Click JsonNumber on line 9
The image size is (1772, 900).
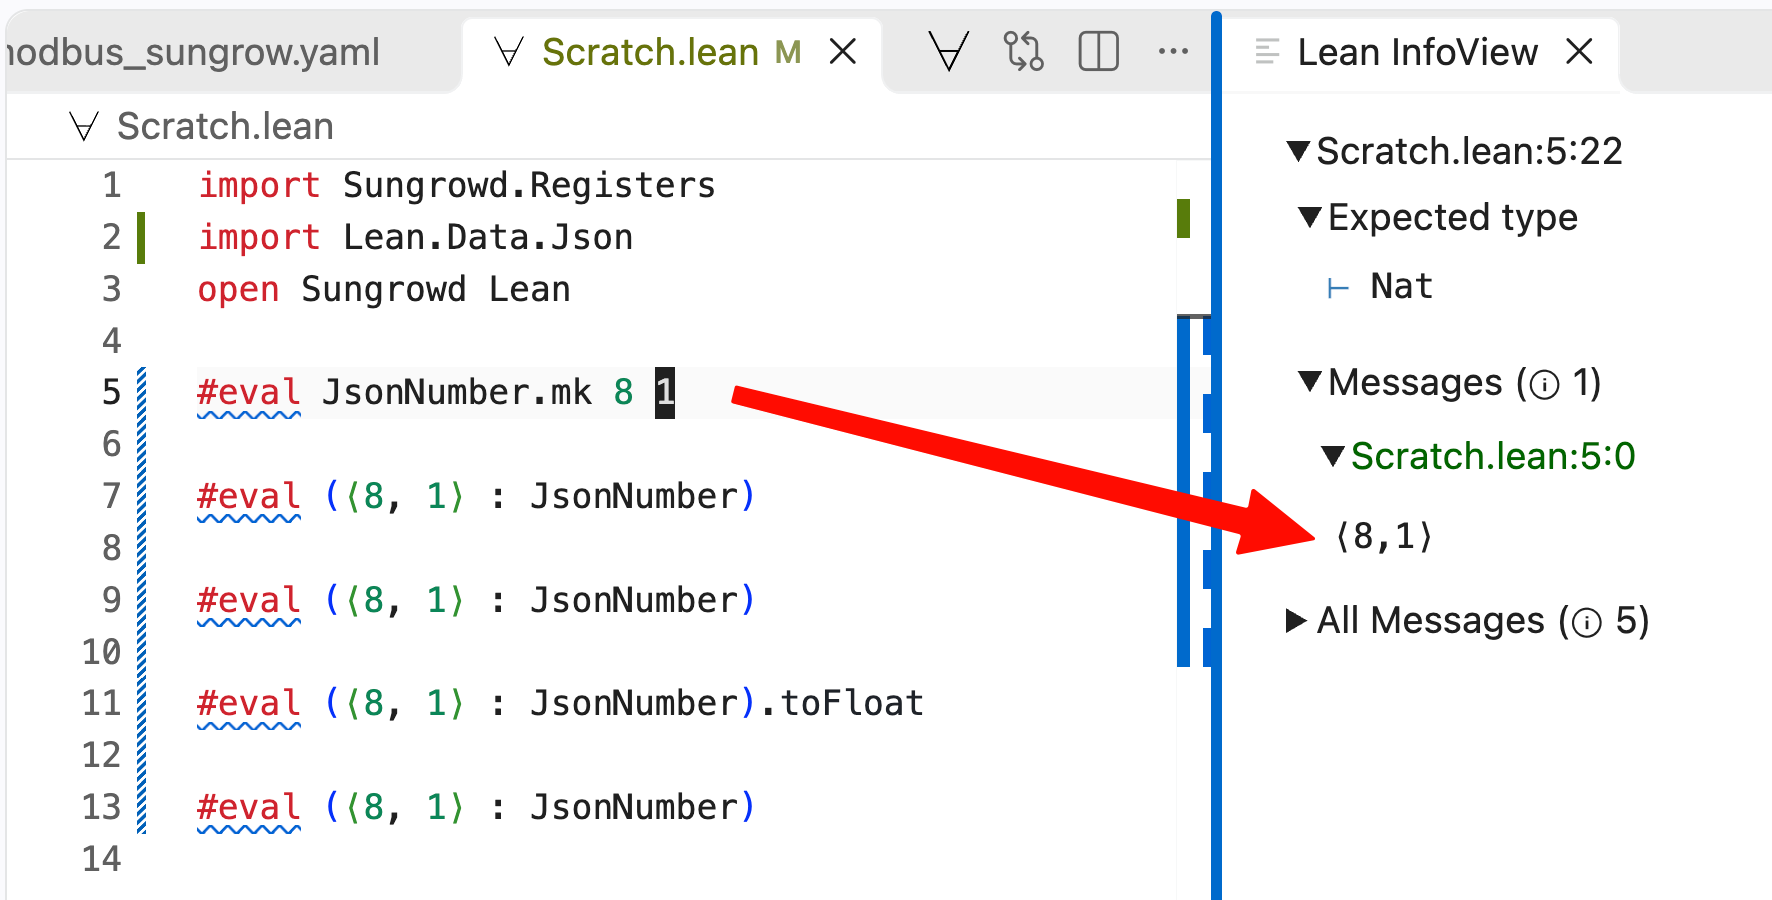click(634, 600)
